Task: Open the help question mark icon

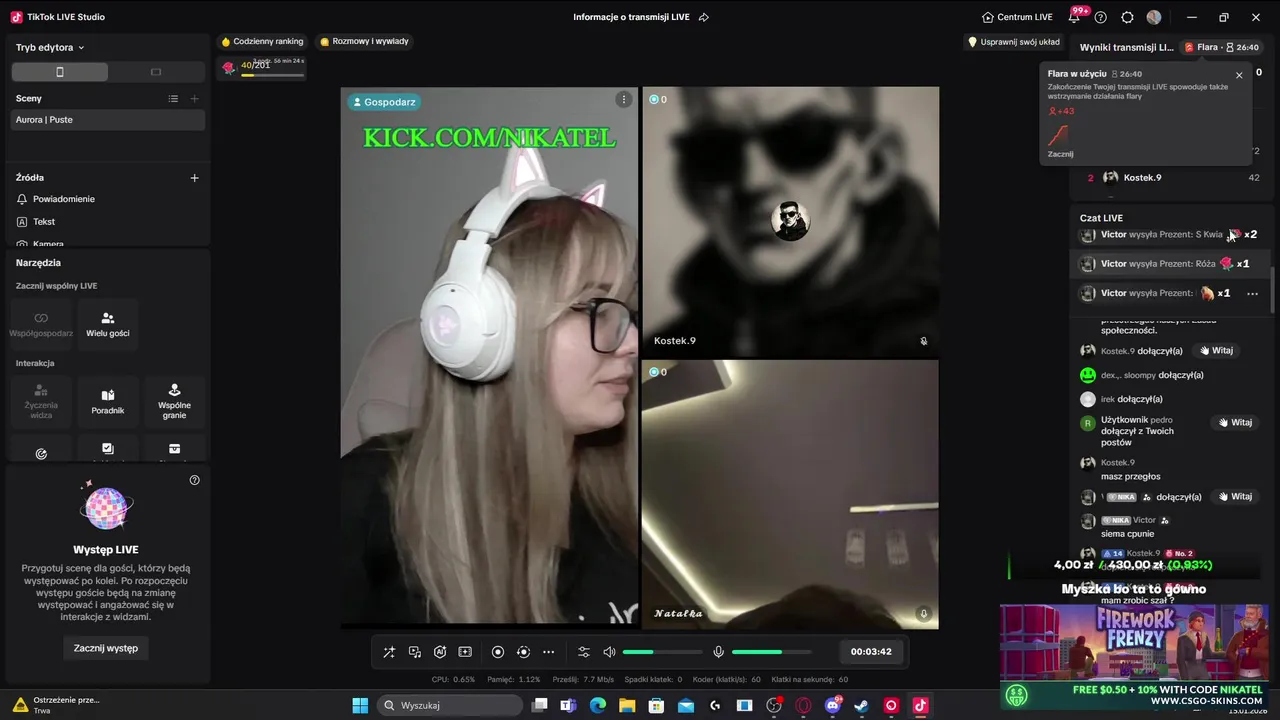Action: (1101, 17)
